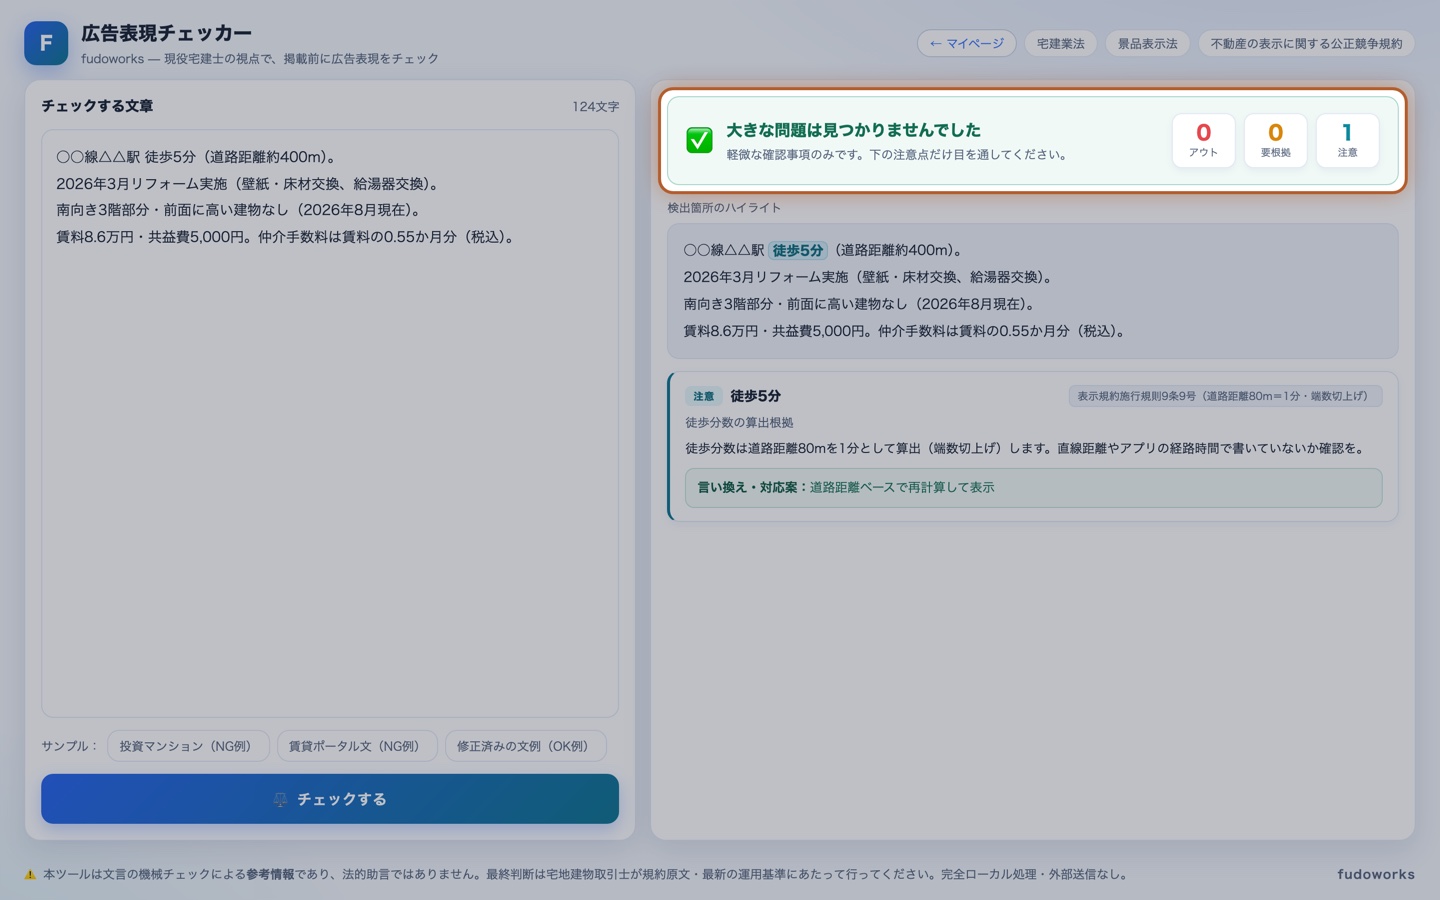The height and width of the screenshot is (900, 1440).
Task: Go back to マイページ
Action: pyautogui.click(x=966, y=43)
